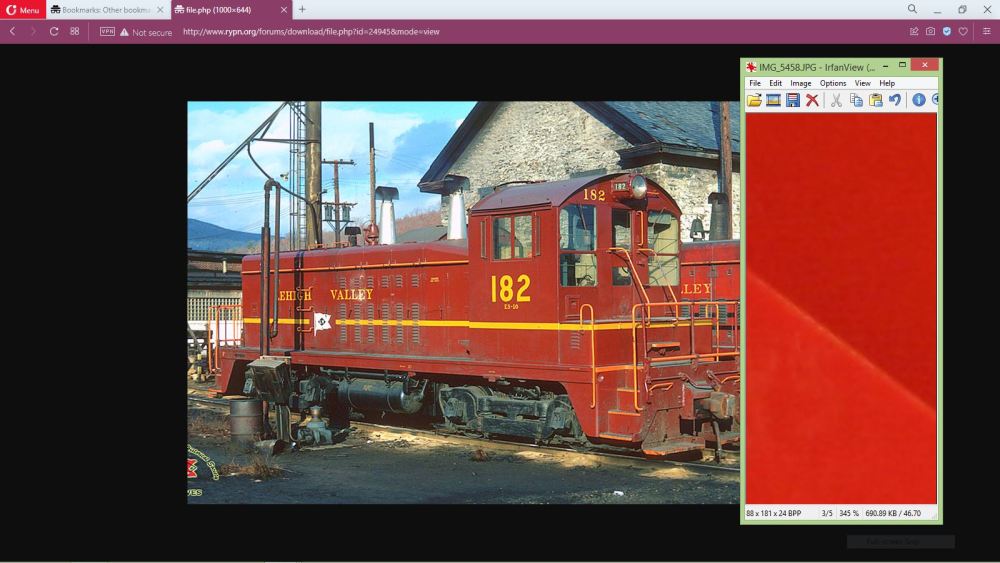Open the ad blocker shield icon

coord(947,31)
